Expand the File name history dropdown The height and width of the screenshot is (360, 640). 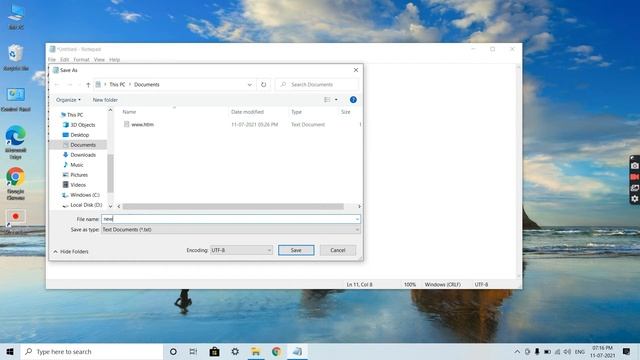(x=357, y=219)
